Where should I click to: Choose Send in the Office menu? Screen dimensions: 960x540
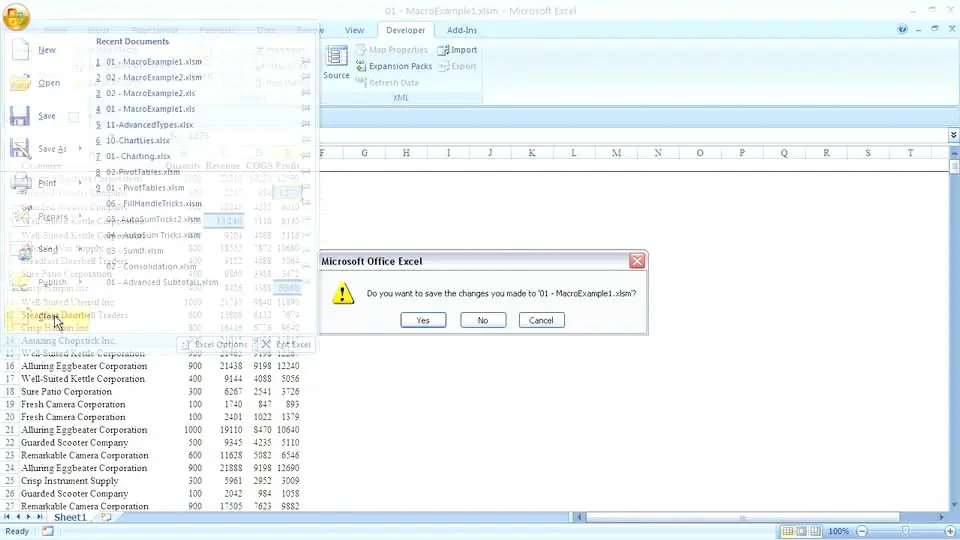coord(48,249)
